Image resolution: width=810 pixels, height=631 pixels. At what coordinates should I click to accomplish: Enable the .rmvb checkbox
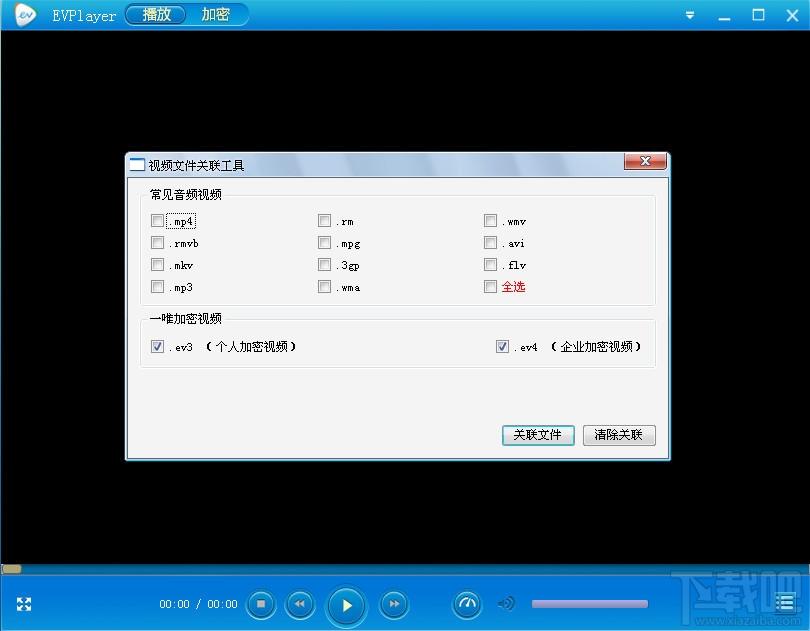click(157, 243)
